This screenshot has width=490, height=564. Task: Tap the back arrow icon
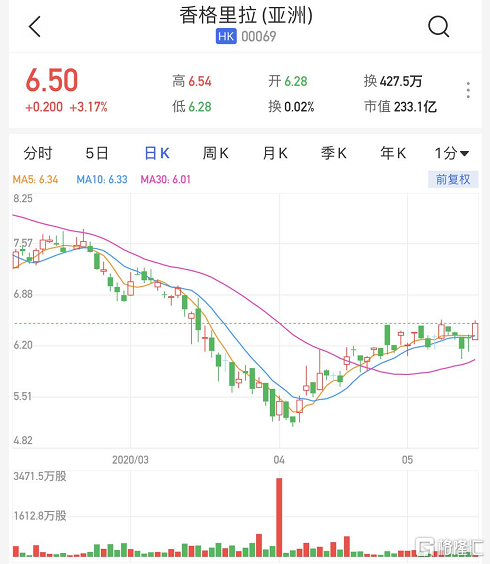pos(35,26)
